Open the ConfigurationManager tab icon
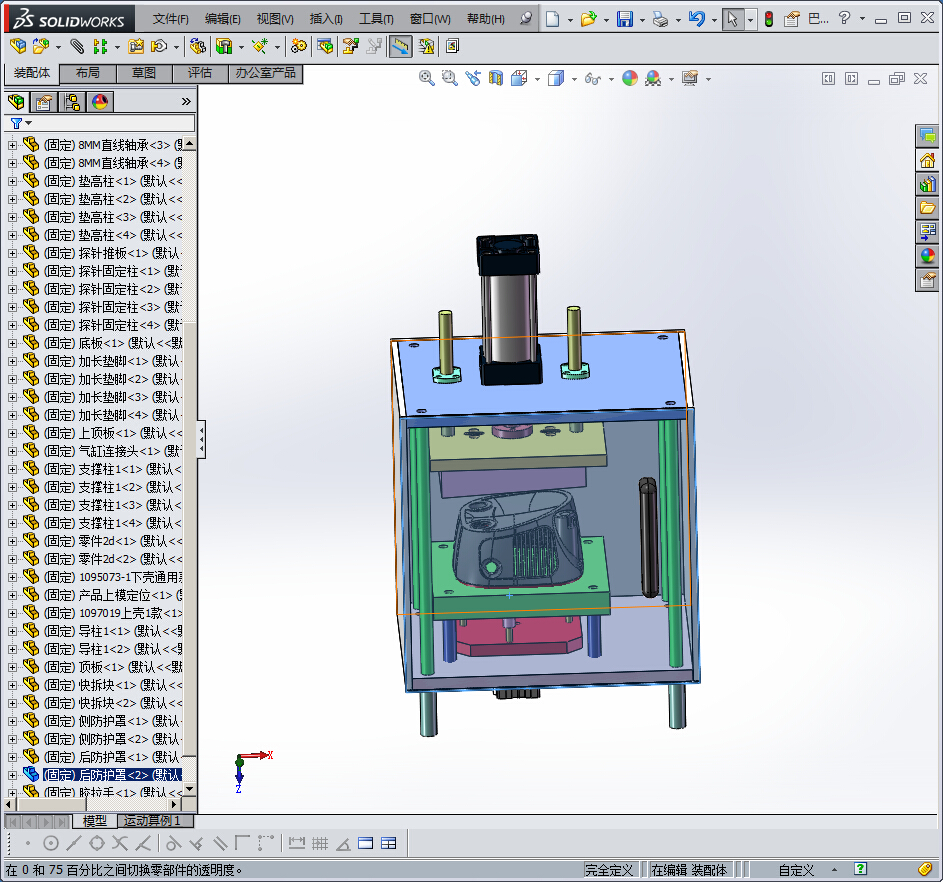Screen dimensions: 943x882 click(x=72, y=102)
